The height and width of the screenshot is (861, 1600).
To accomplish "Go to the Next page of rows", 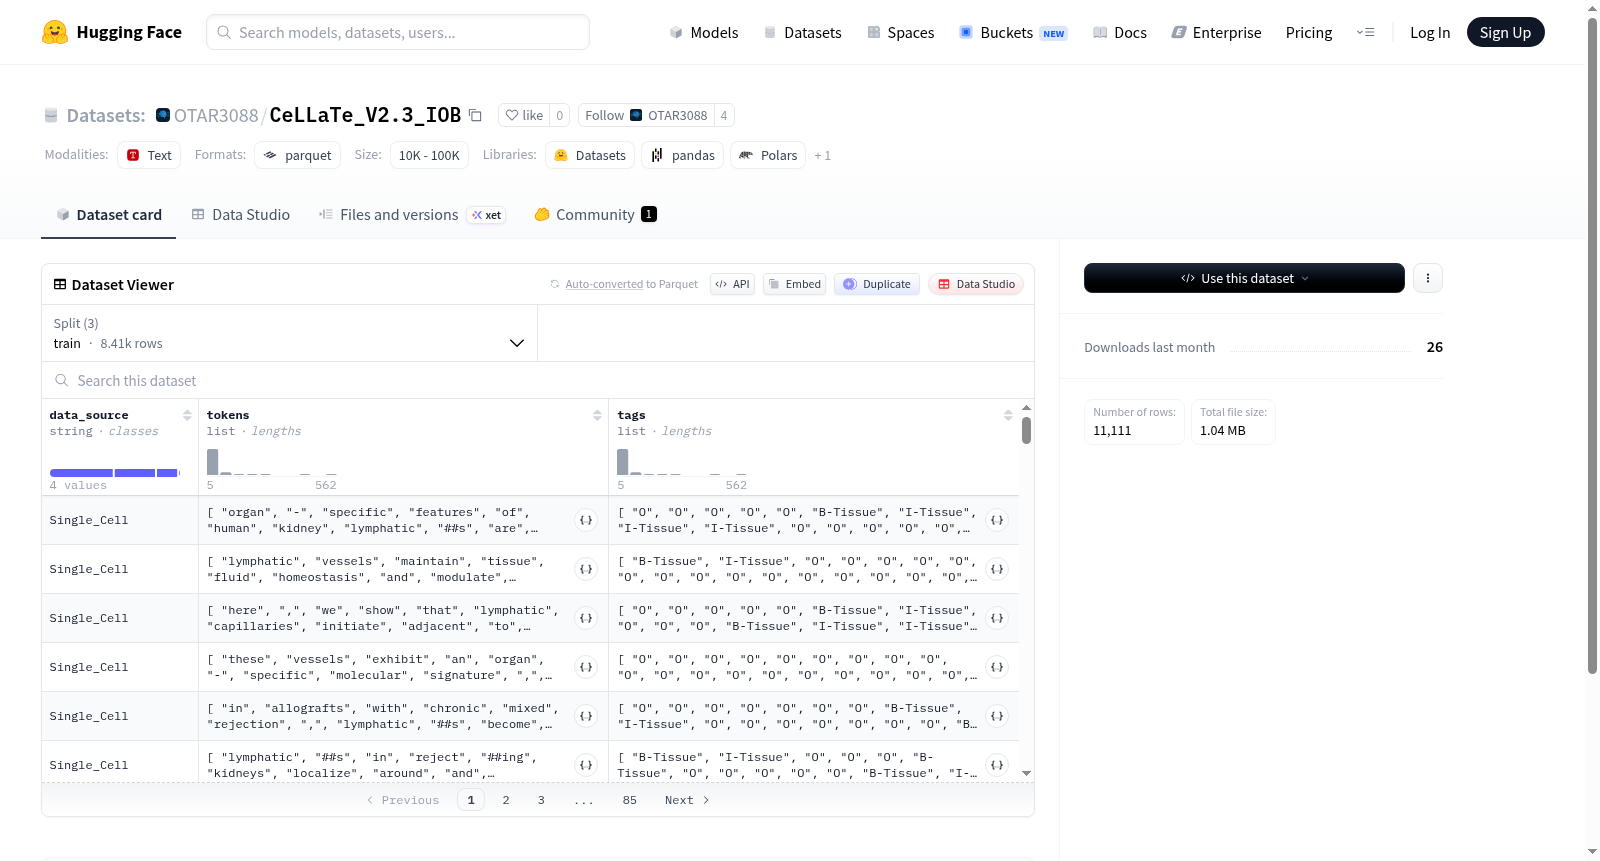I will [687, 800].
